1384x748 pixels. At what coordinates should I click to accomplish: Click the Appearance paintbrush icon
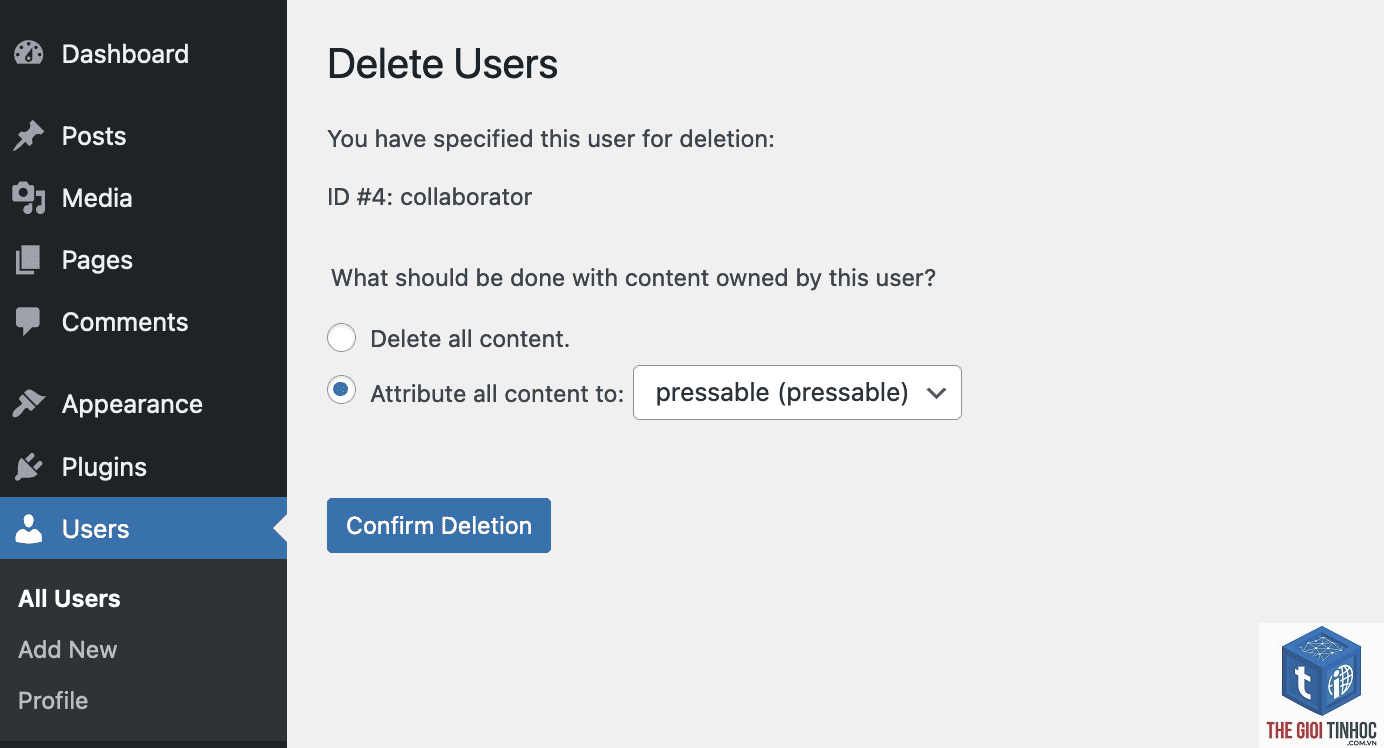point(29,404)
